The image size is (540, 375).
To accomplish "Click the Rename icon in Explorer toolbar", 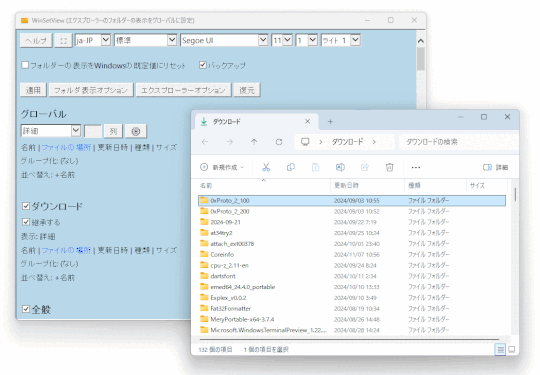I will click(340, 167).
